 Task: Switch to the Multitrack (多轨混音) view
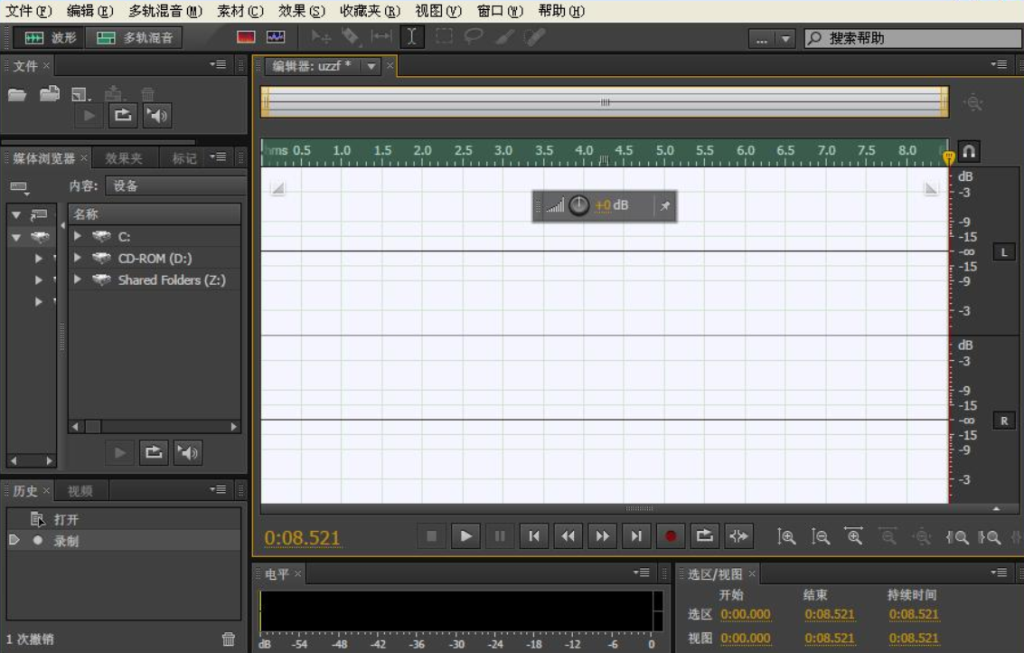(135, 38)
